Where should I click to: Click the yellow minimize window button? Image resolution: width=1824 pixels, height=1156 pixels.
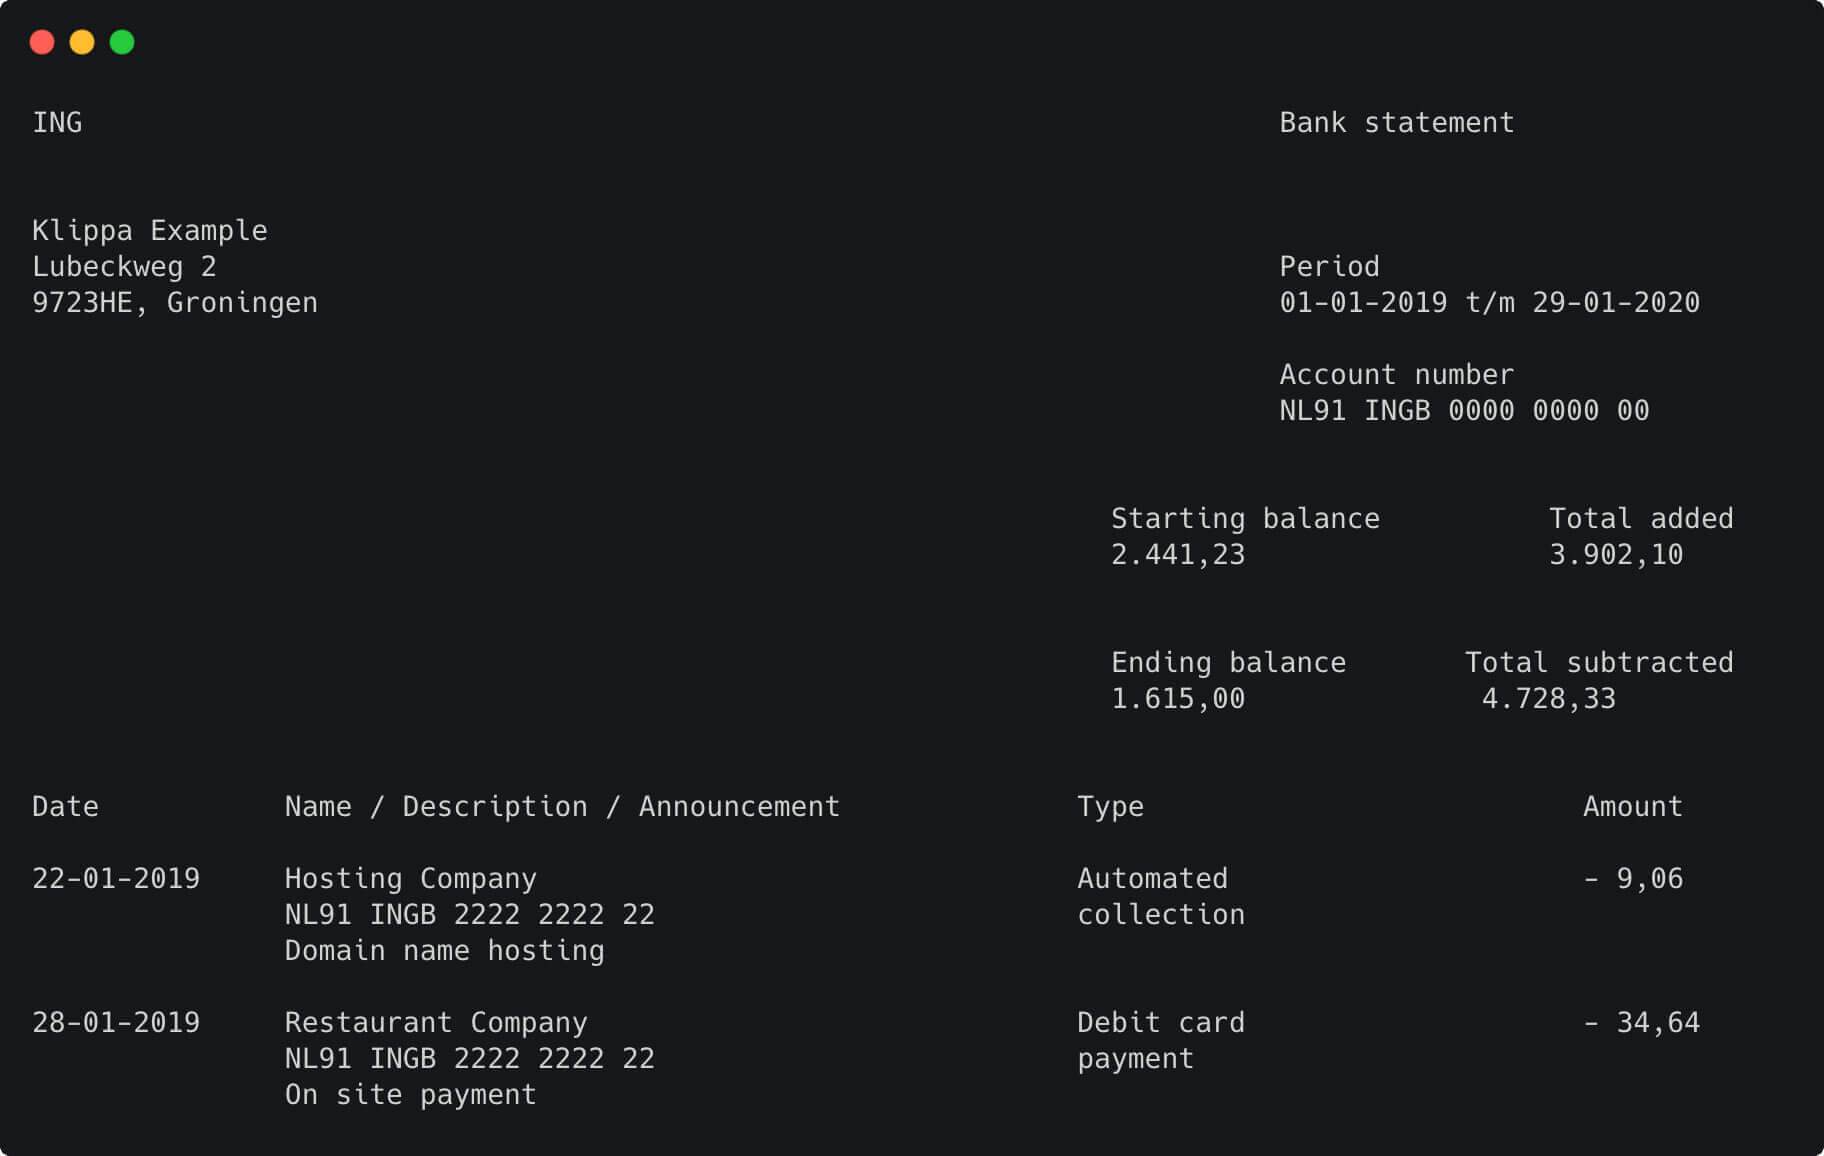click(x=82, y=42)
